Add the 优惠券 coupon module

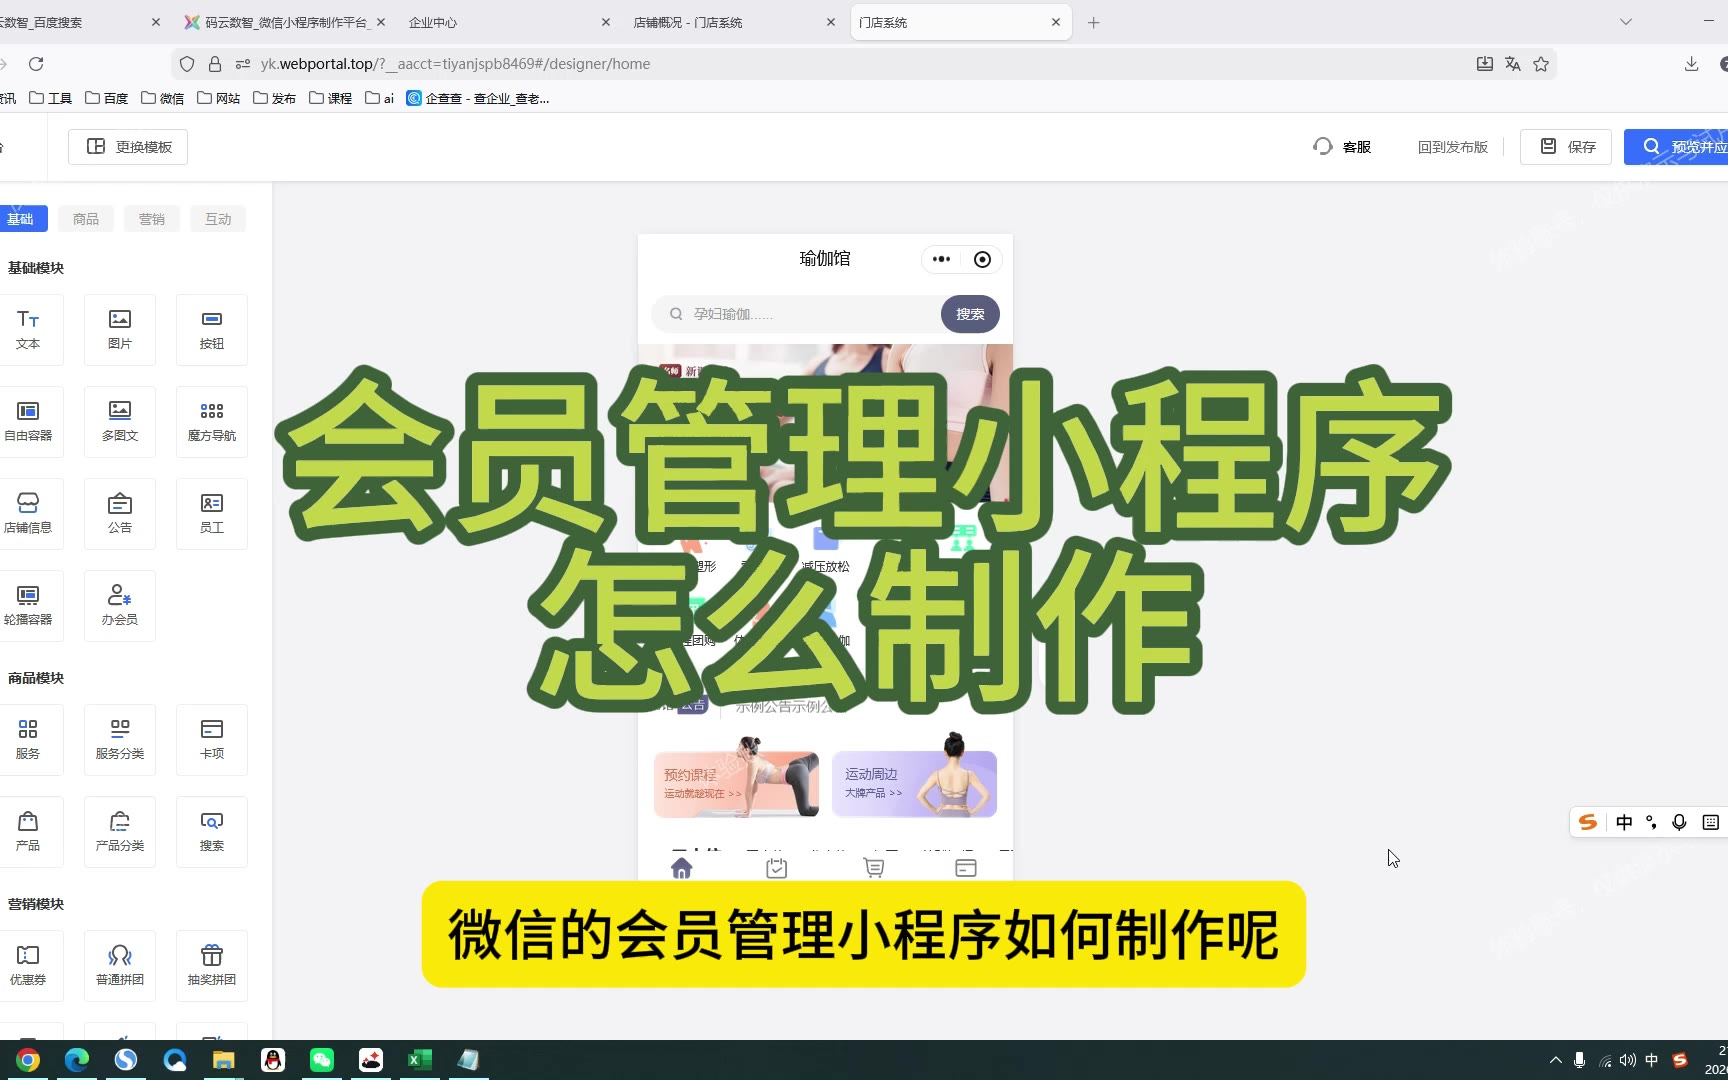pos(28,965)
